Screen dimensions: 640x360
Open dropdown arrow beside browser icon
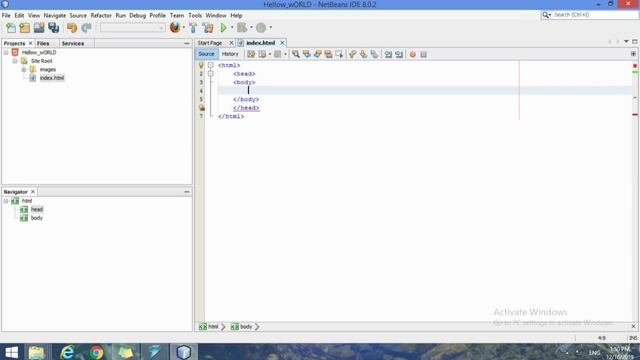[x=184, y=27]
